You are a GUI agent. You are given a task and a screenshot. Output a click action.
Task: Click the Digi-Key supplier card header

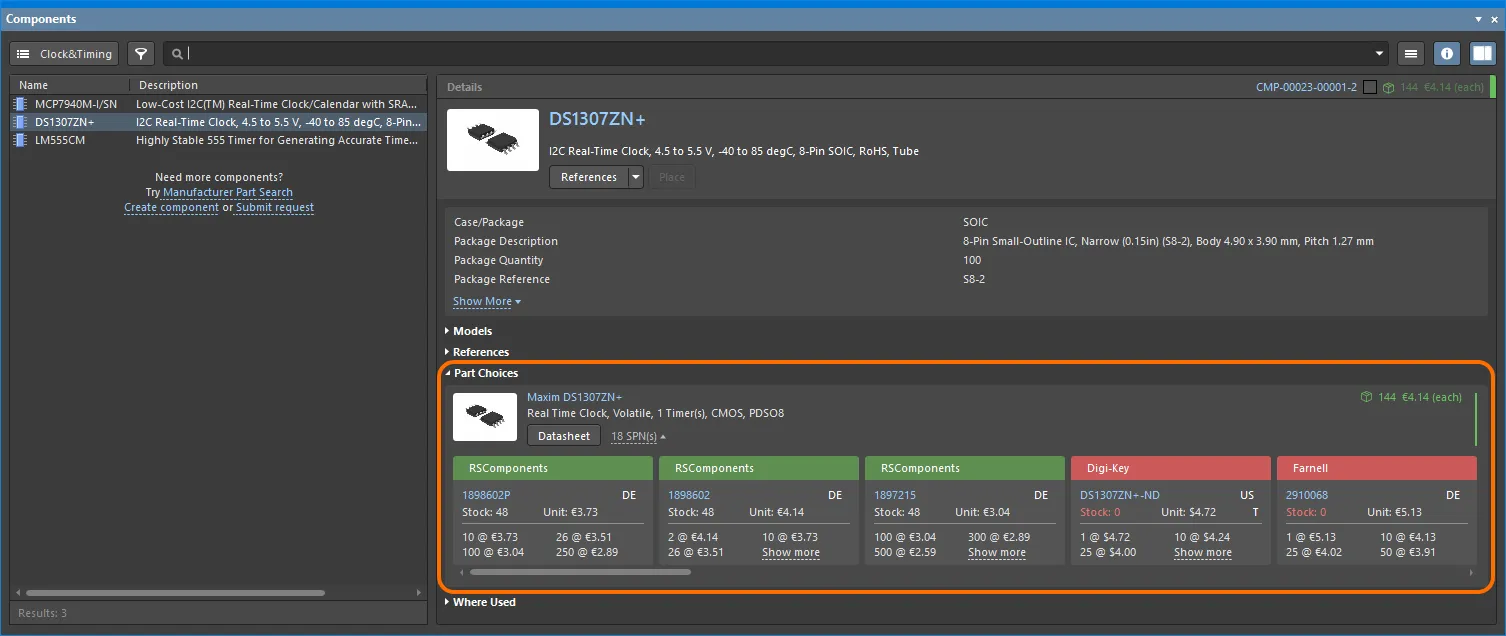click(1171, 468)
